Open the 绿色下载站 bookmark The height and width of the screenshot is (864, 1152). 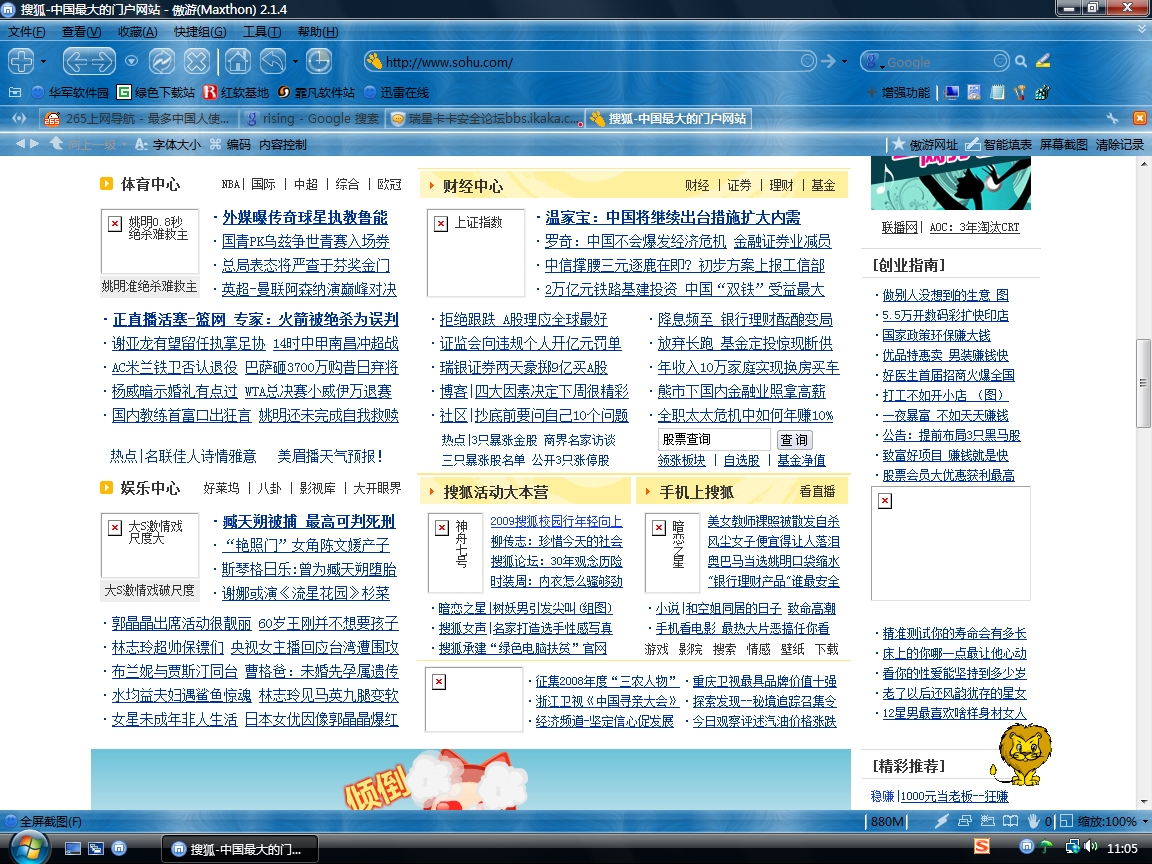156,92
